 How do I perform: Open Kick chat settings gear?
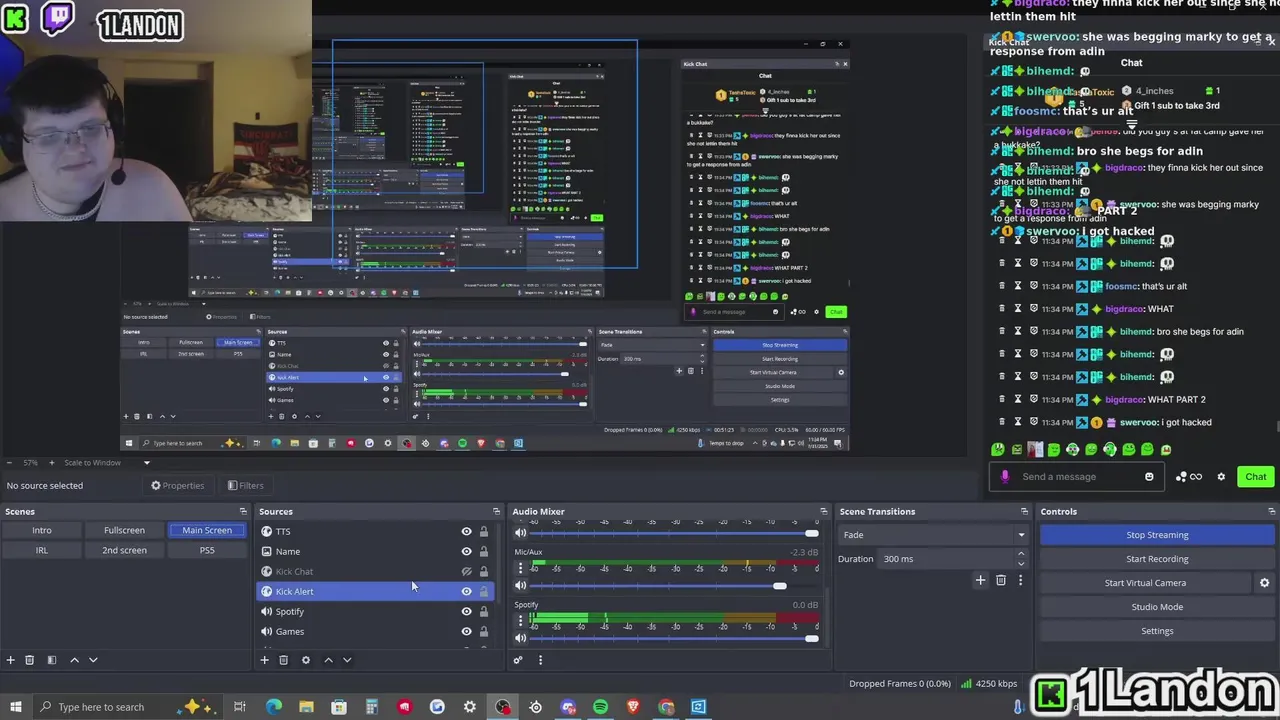1221,477
